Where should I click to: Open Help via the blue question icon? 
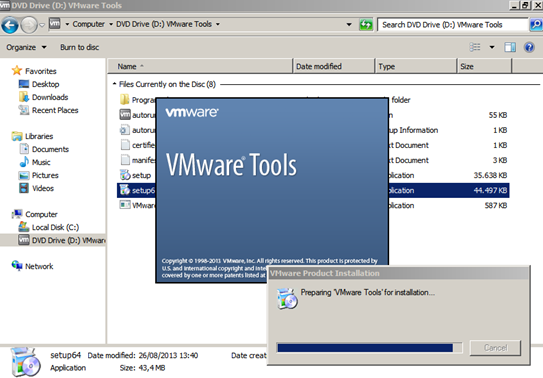coord(529,47)
